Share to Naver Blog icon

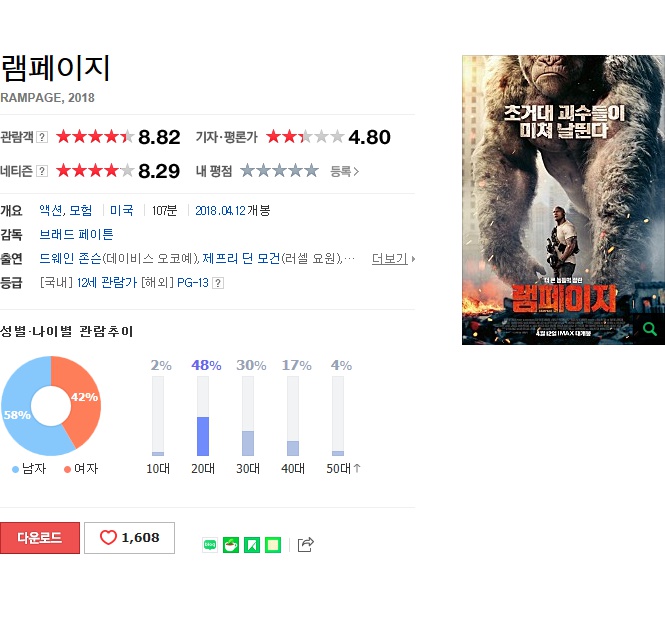click(210, 544)
